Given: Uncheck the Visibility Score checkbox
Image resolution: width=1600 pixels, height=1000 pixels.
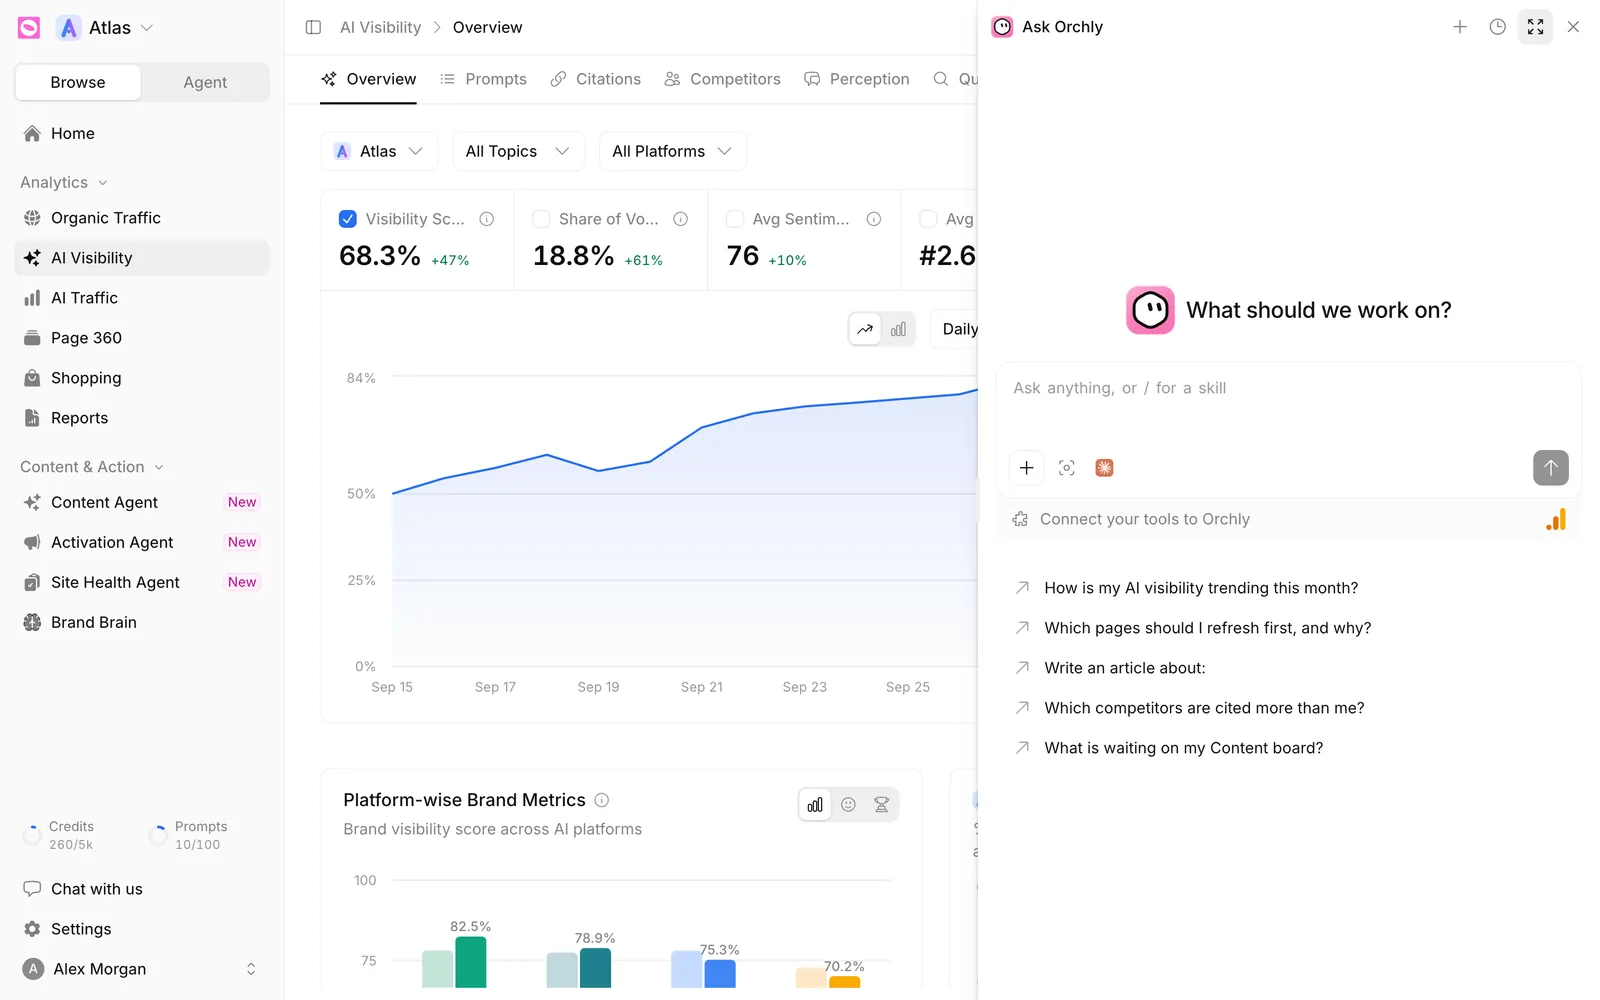Looking at the screenshot, I should tap(348, 219).
